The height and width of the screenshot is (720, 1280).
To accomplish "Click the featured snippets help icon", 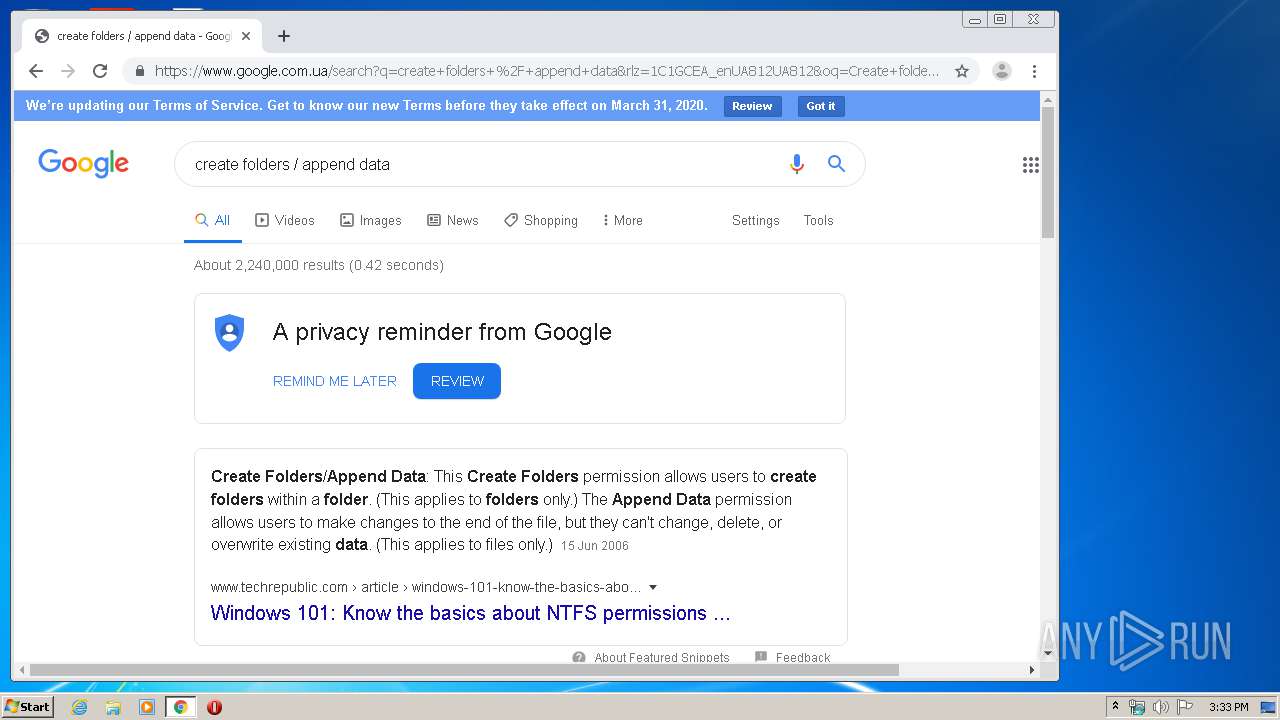I will point(579,657).
